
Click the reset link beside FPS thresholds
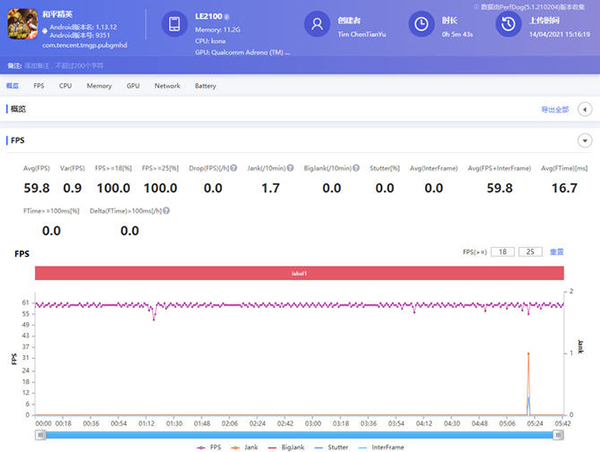(x=558, y=252)
